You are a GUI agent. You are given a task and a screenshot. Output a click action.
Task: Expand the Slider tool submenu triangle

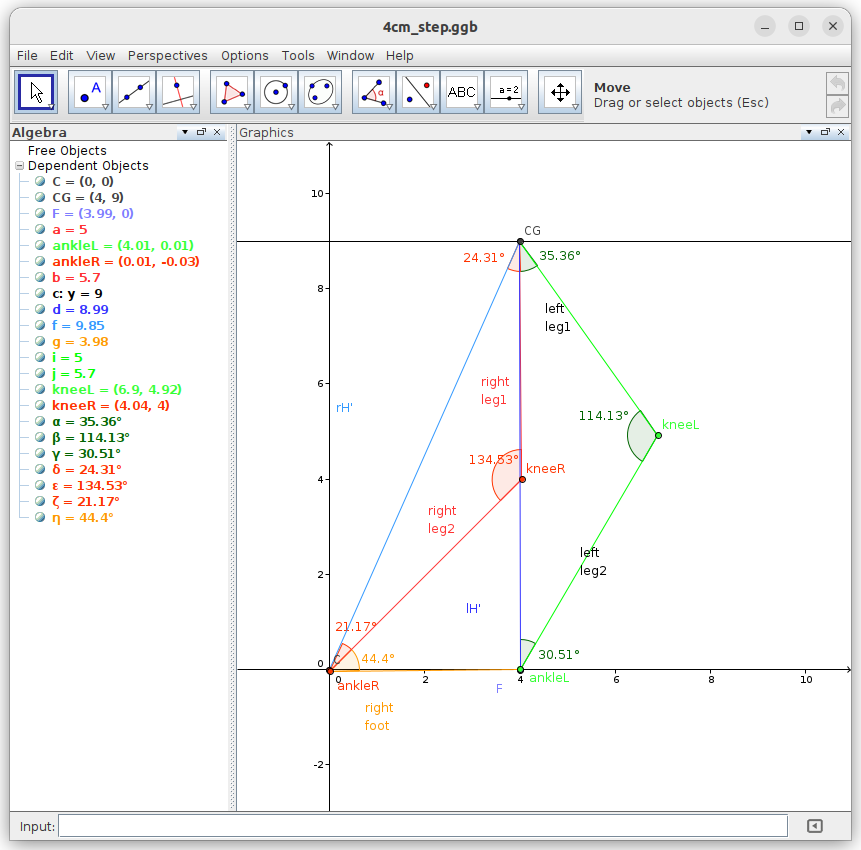[x=521, y=107]
